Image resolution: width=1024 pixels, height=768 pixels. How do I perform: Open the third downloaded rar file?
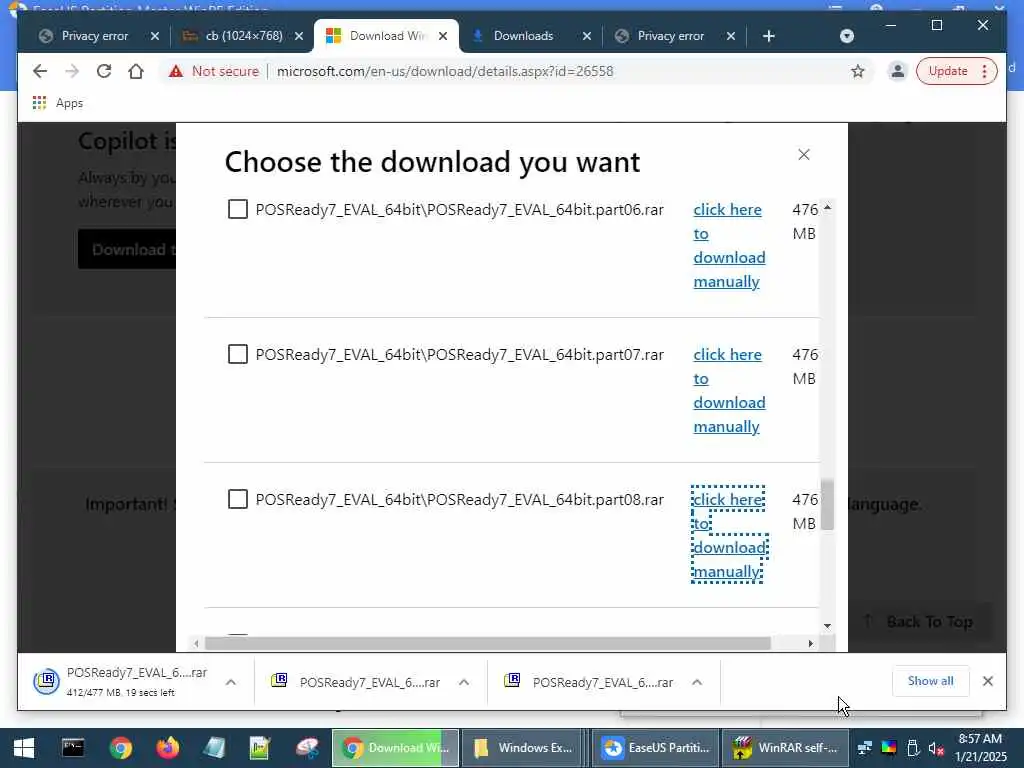[x=589, y=682]
